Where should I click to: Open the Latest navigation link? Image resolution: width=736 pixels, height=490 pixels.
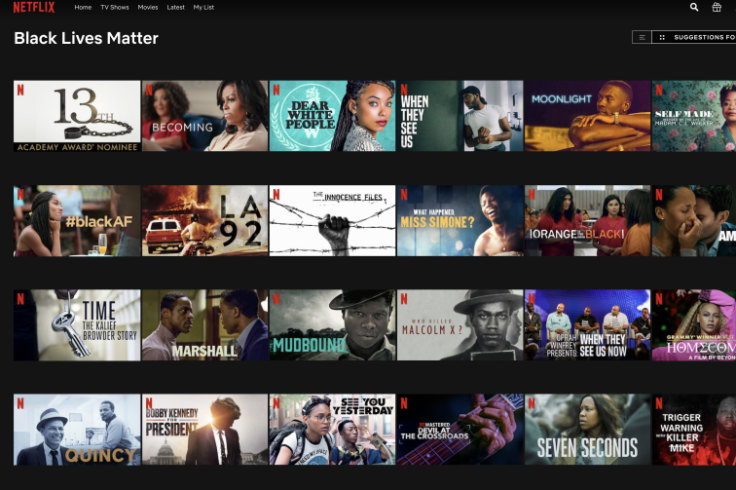[176, 8]
